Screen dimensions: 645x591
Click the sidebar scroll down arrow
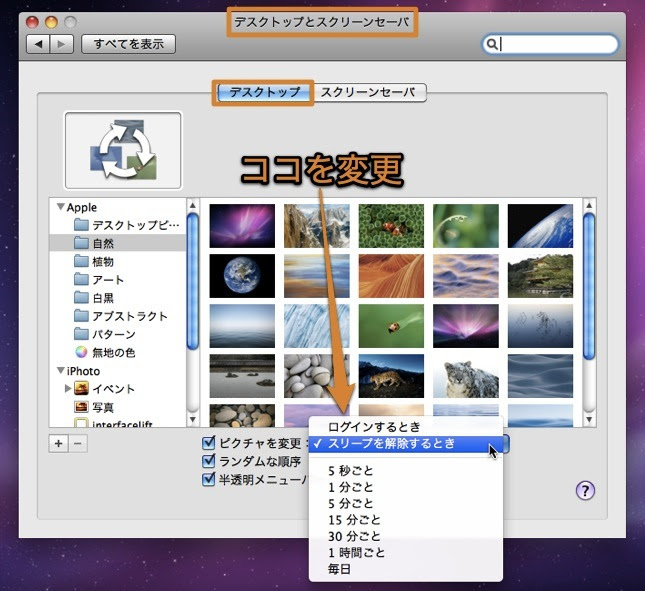click(x=193, y=419)
